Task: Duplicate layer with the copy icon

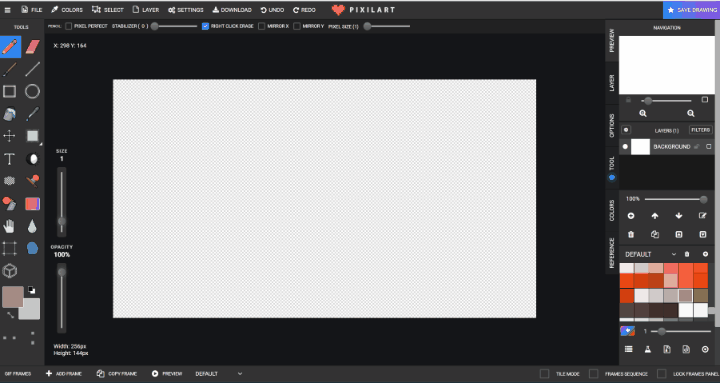Action: (655, 235)
